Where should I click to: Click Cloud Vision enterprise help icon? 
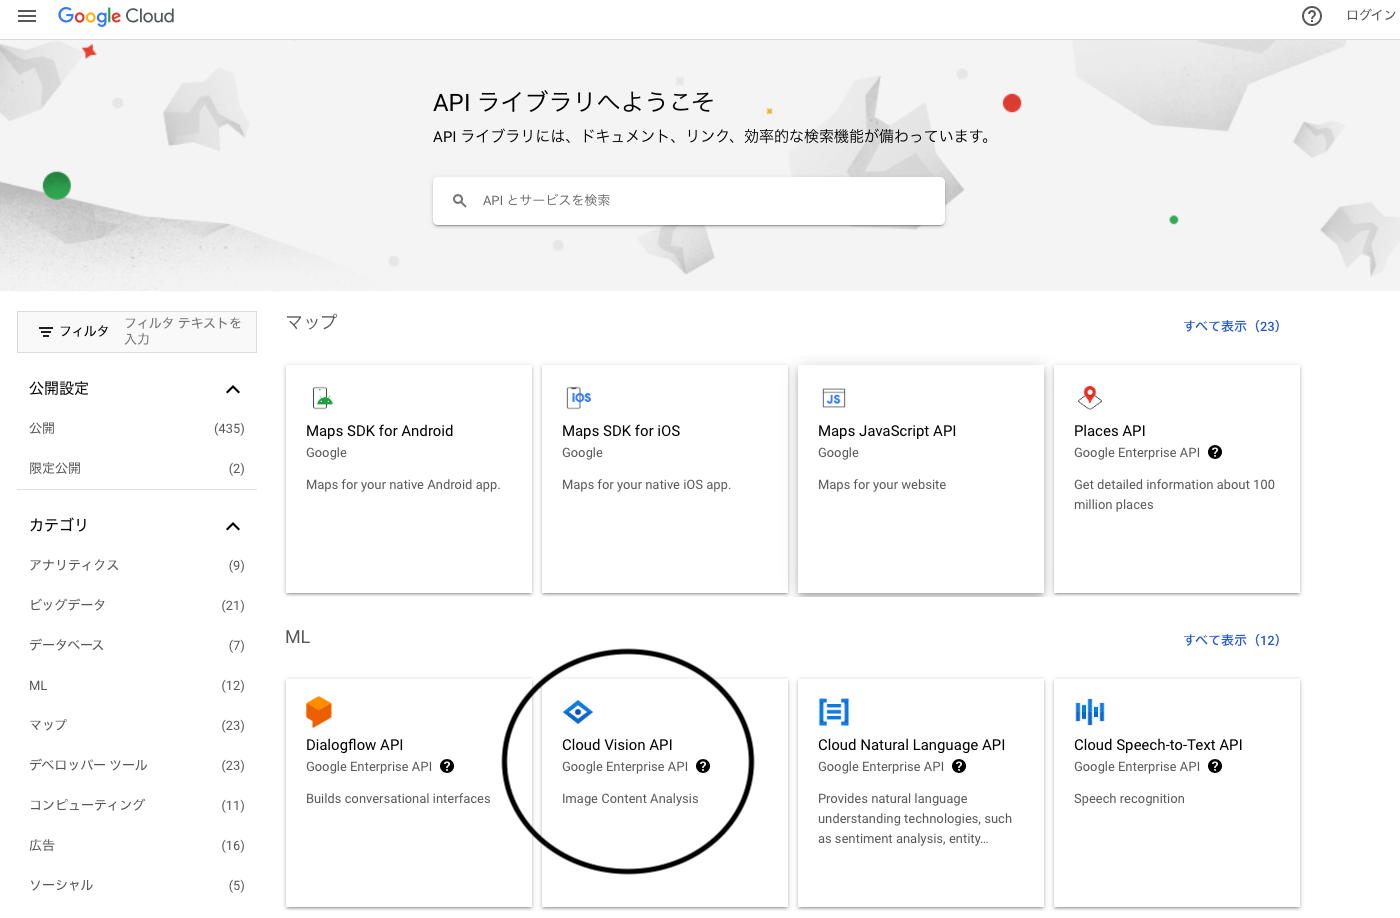click(x=703, y=766)
